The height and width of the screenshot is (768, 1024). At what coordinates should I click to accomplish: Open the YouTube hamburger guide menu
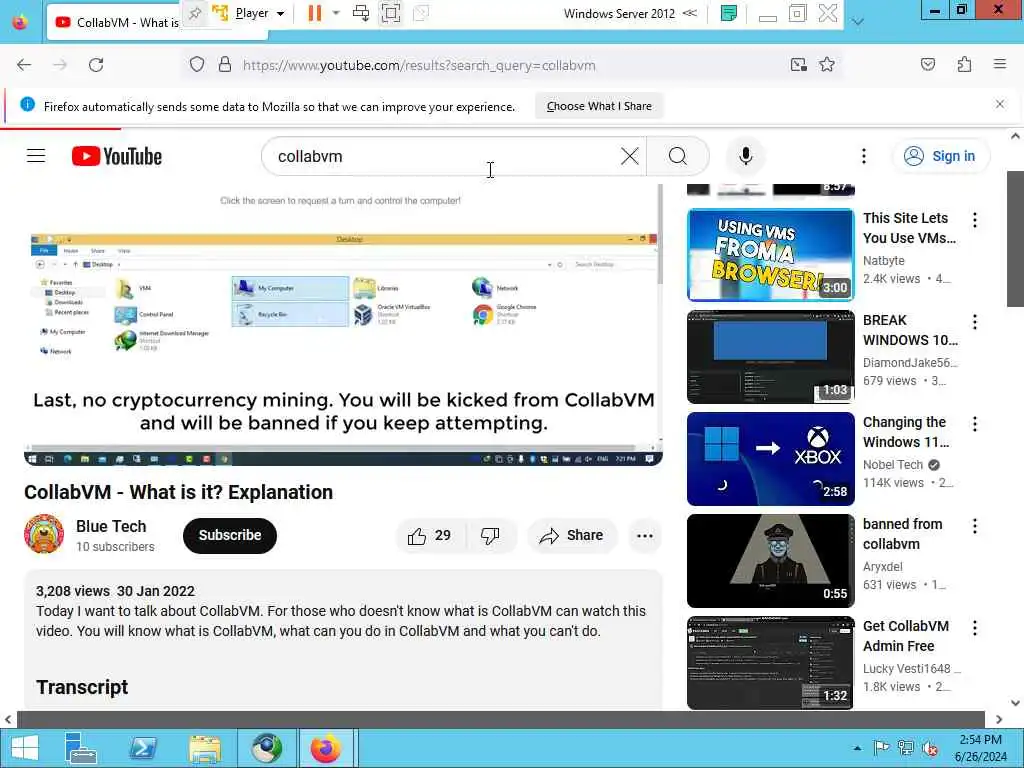36,156
